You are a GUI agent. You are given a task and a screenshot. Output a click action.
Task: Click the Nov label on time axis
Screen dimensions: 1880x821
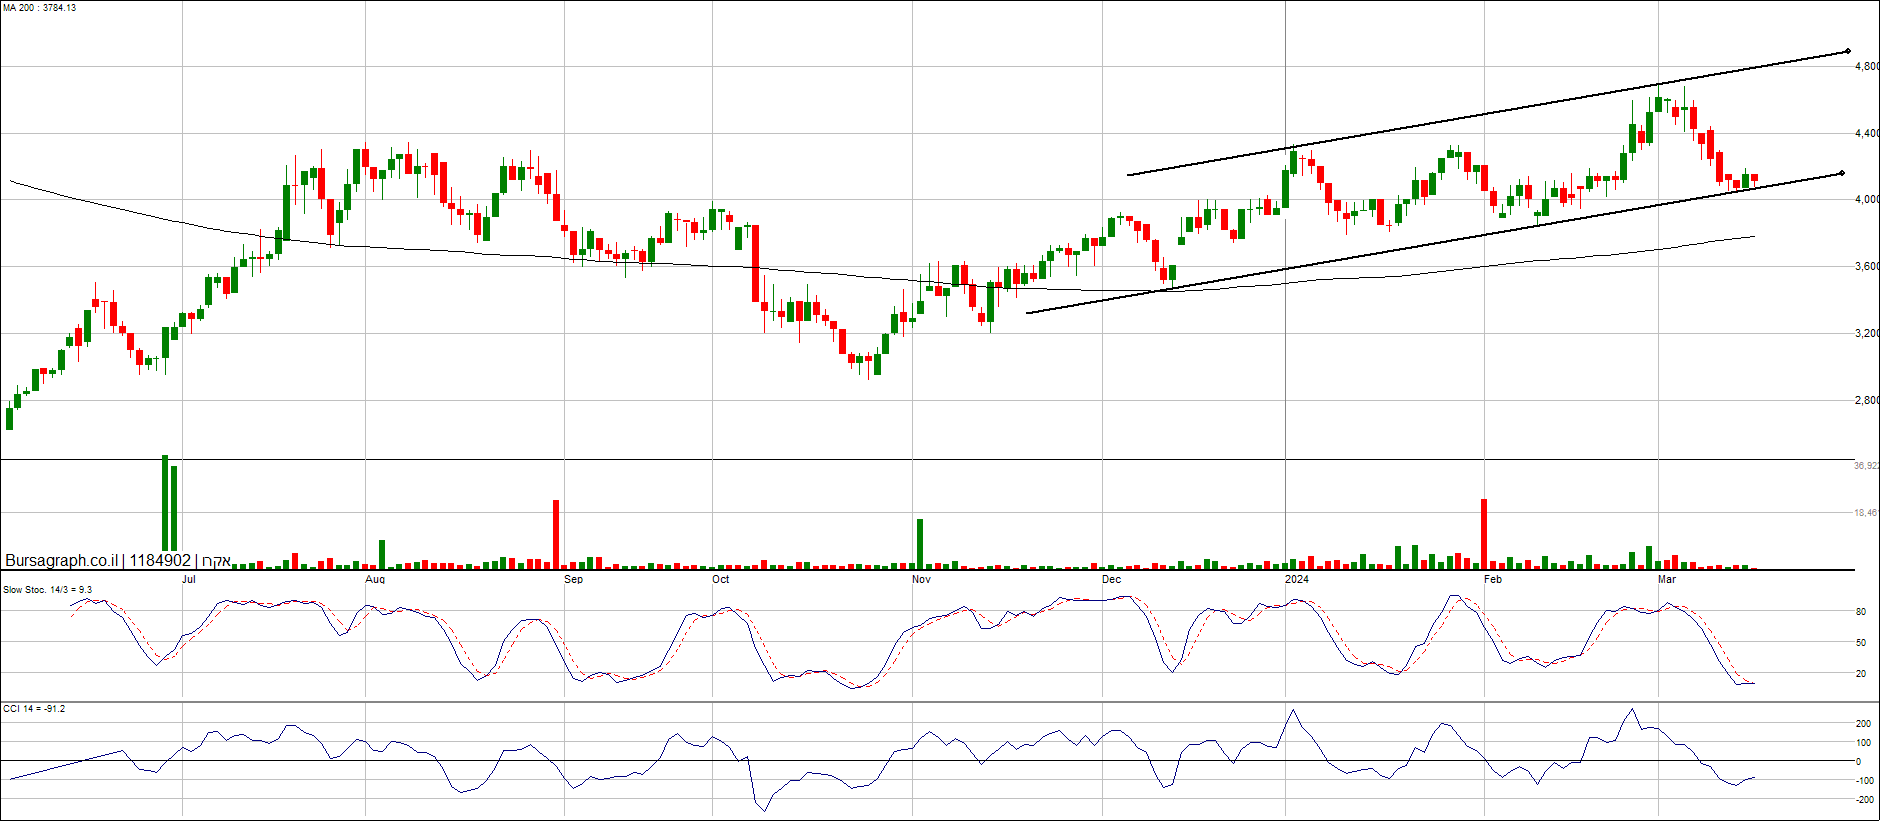coord(921,579)
